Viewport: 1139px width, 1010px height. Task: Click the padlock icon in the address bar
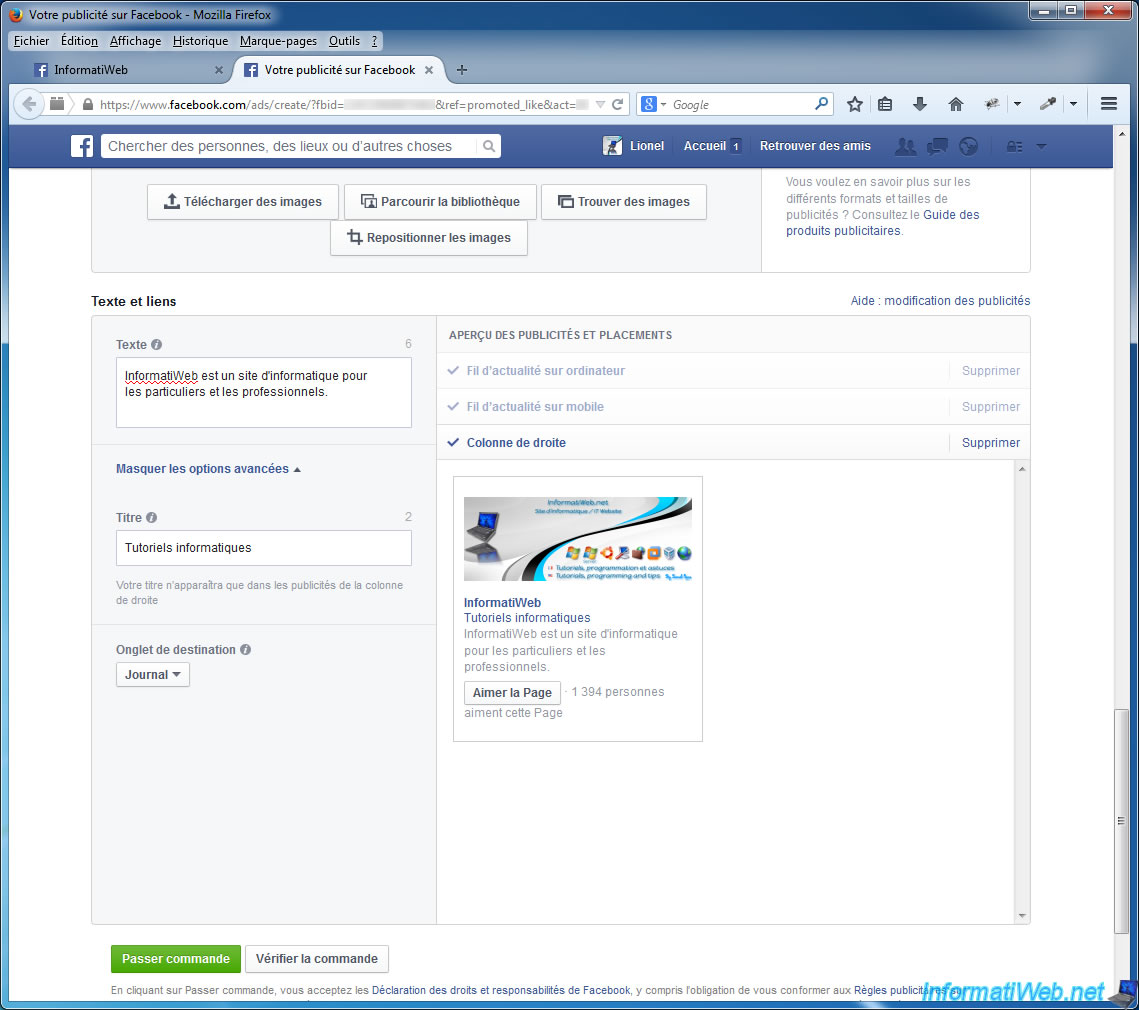pyautogui.click(x=88, y=105)
